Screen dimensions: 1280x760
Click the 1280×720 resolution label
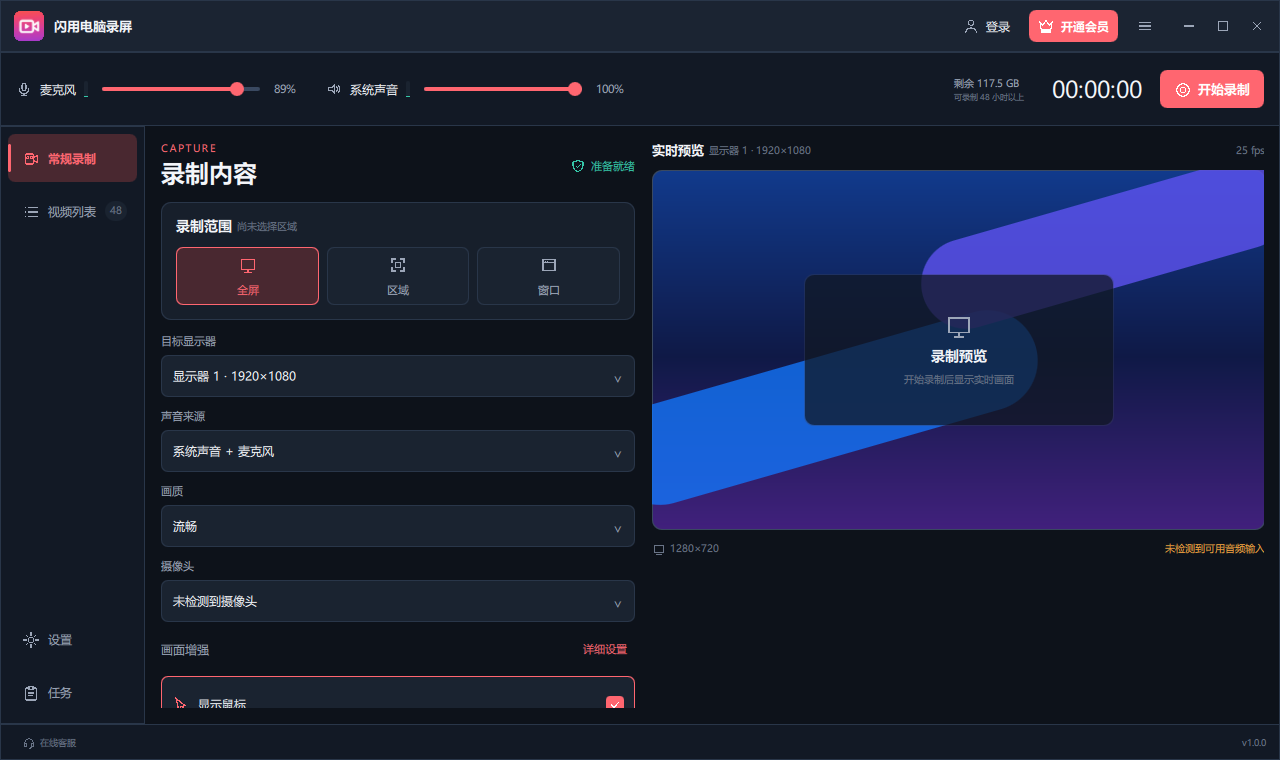click(x=694, y=549)
